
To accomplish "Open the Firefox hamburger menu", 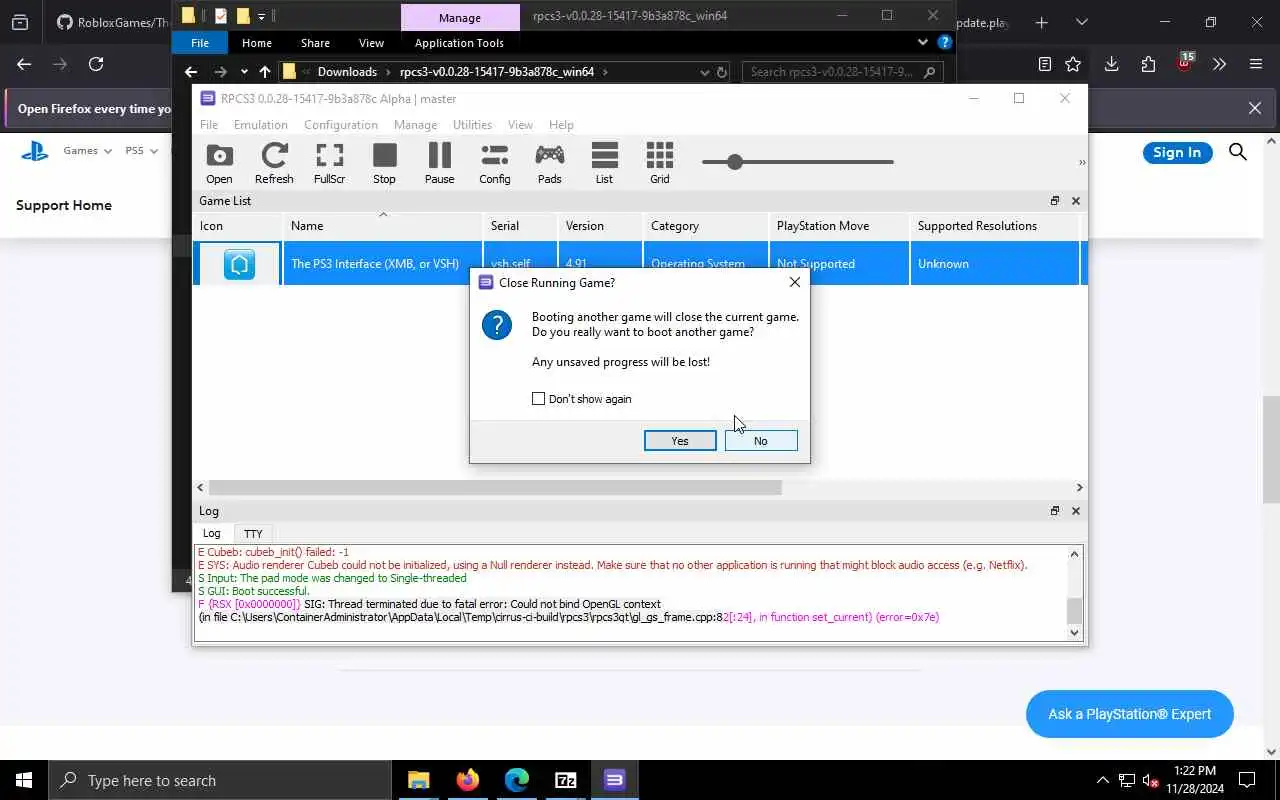I will pos(1256,64).
